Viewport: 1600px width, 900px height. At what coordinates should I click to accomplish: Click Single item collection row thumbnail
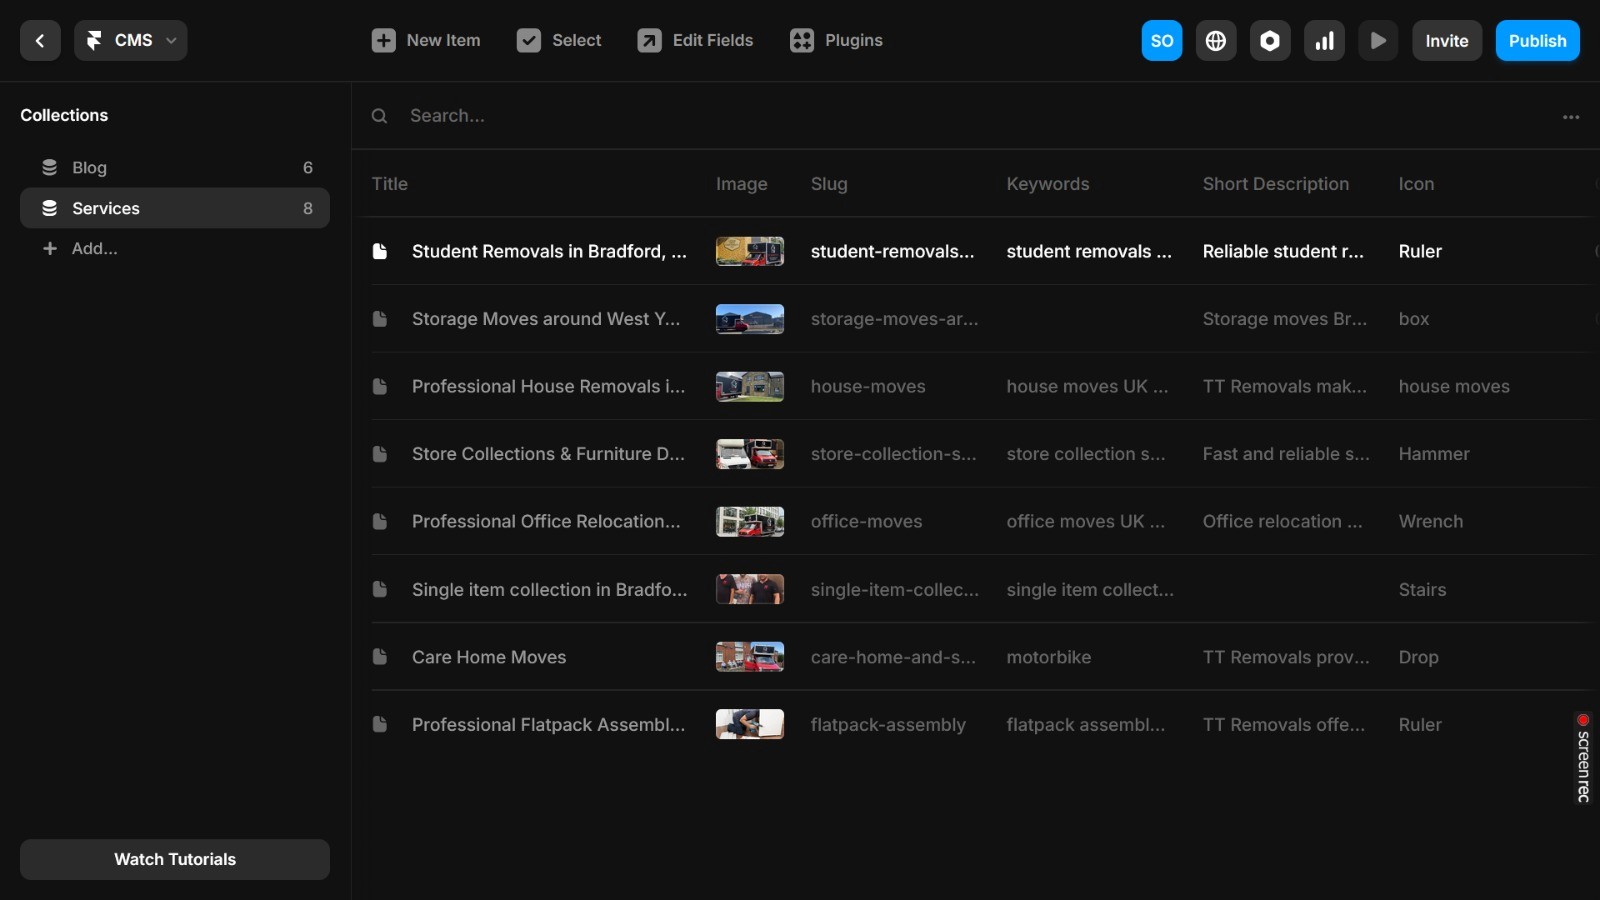[x=750, y=589]
